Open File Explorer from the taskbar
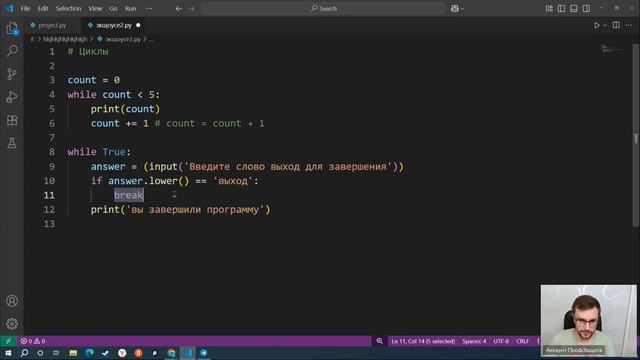640x360 pixels. click(73, 353)
